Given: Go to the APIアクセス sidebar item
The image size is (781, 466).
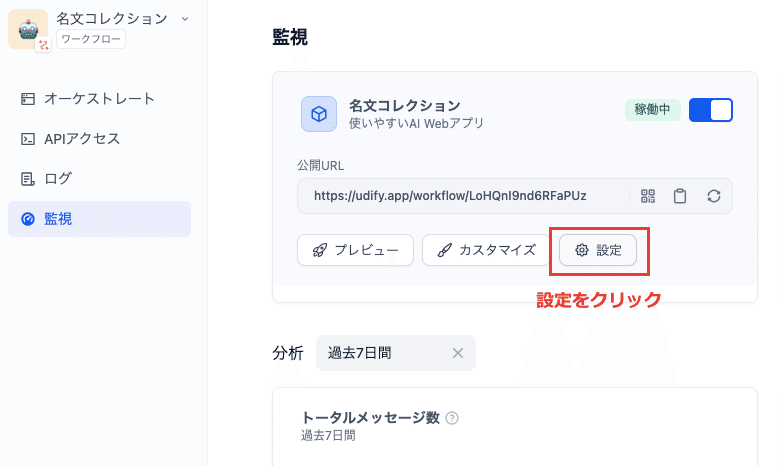Looking at the screenshot, I should (x=100, y=138).
